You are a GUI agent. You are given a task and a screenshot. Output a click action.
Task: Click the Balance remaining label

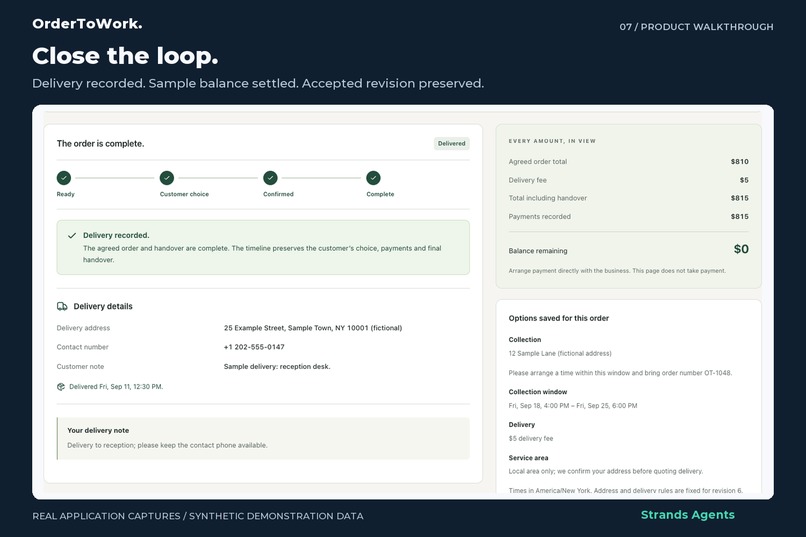[x=538, y=251]
